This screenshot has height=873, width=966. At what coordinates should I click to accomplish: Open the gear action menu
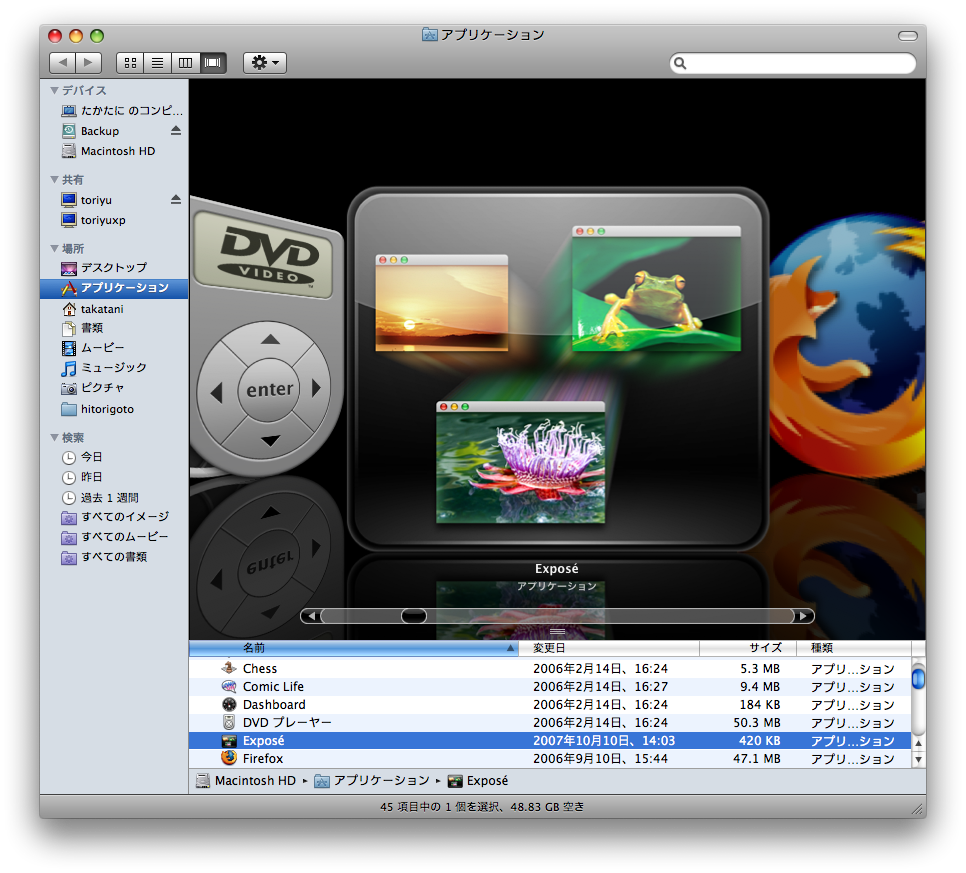click(x=265, y=62)
